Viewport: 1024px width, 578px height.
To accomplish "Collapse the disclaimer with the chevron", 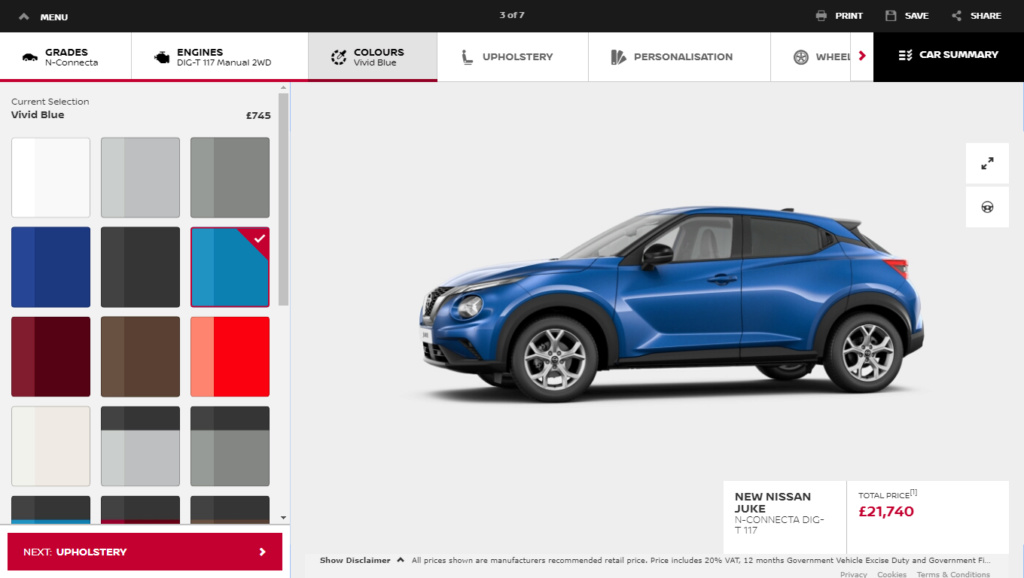I will (x=400, y=560).
